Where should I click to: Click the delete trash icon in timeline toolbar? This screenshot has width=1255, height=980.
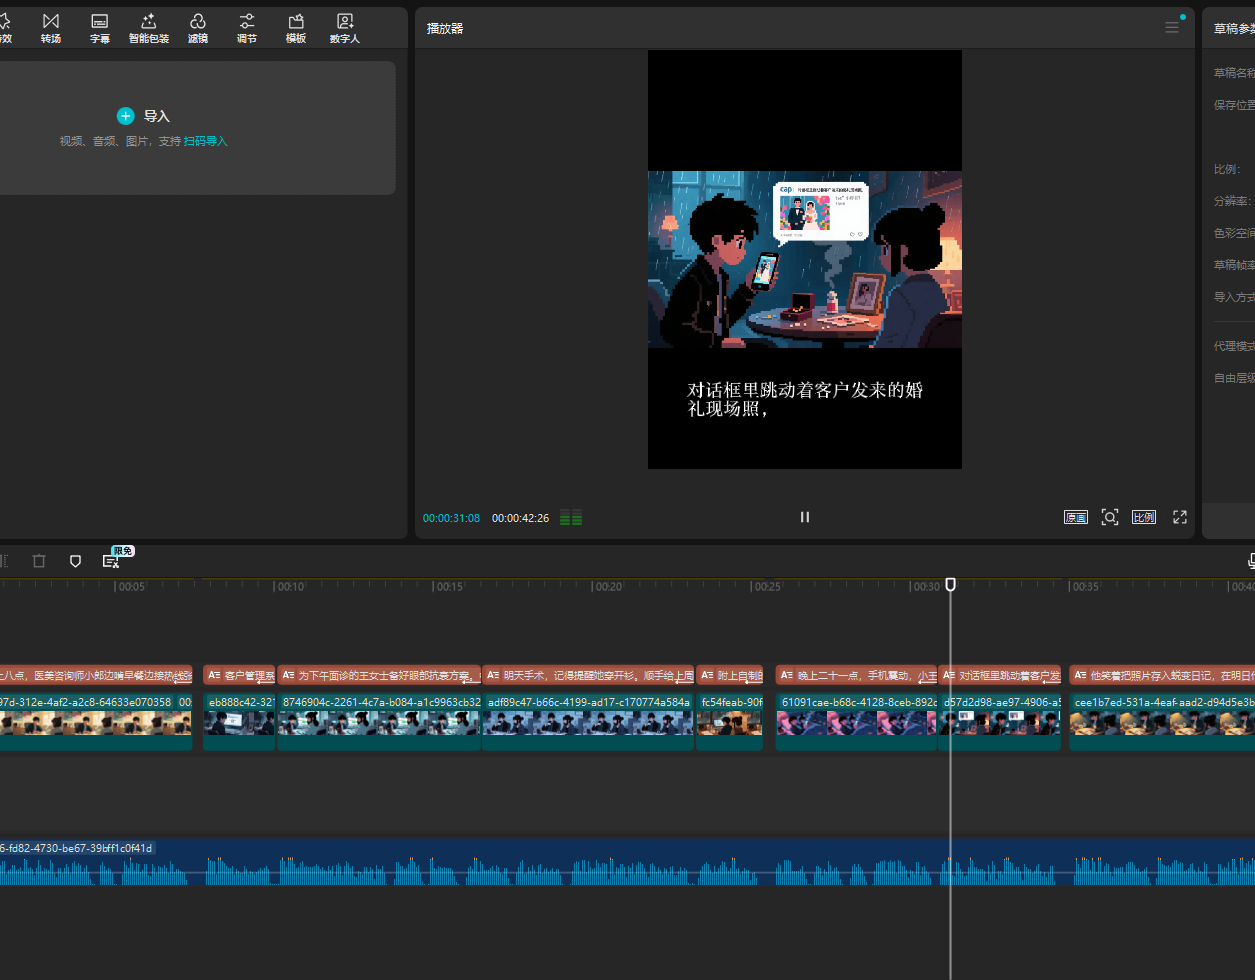[39, 561]
